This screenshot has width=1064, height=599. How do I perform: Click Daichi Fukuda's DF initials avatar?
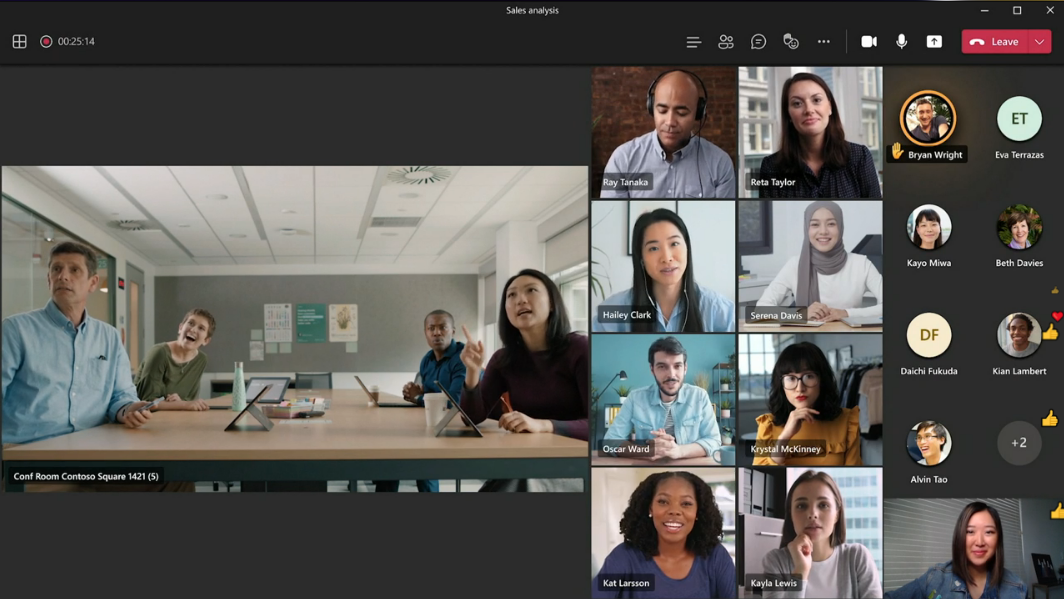click(x=928, y=334)
